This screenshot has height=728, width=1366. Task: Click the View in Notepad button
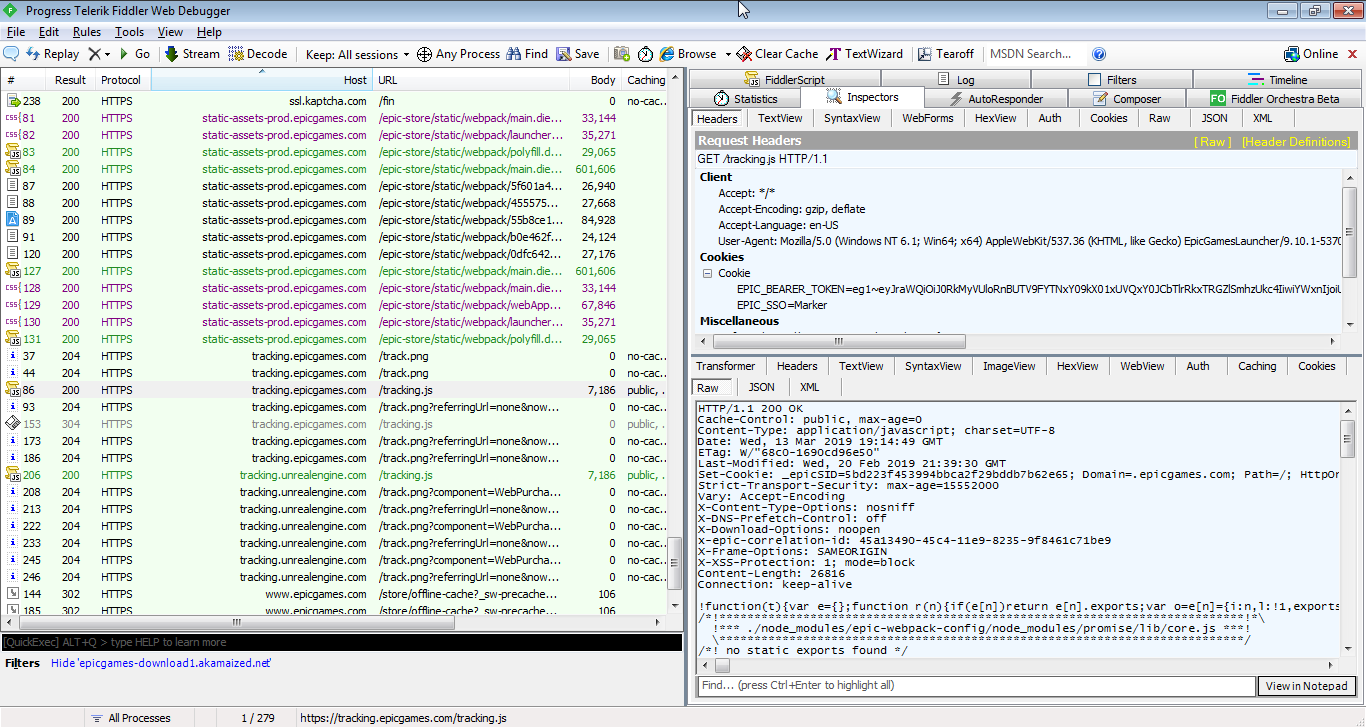[x=1307, y=686]
